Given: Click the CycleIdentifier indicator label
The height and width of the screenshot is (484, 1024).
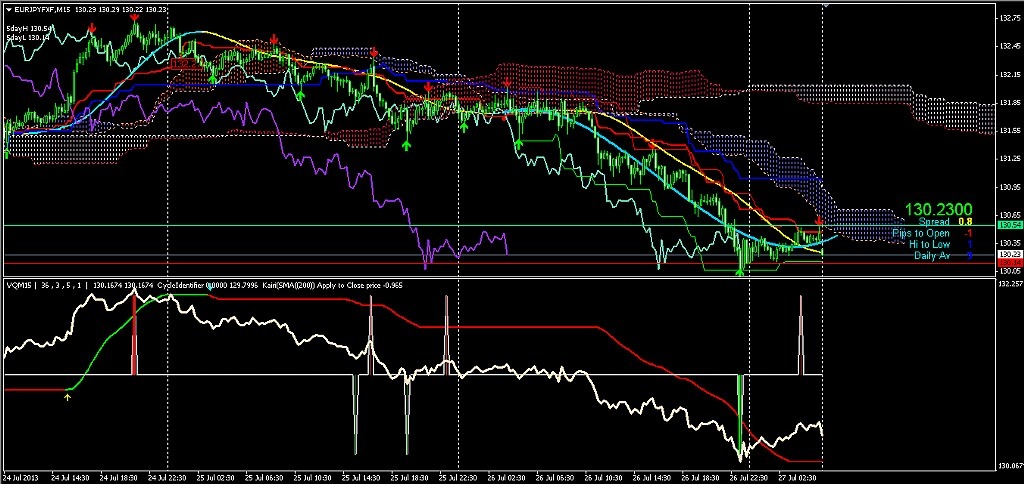Looking at the screenshot, I should click(x=182, y=285).
